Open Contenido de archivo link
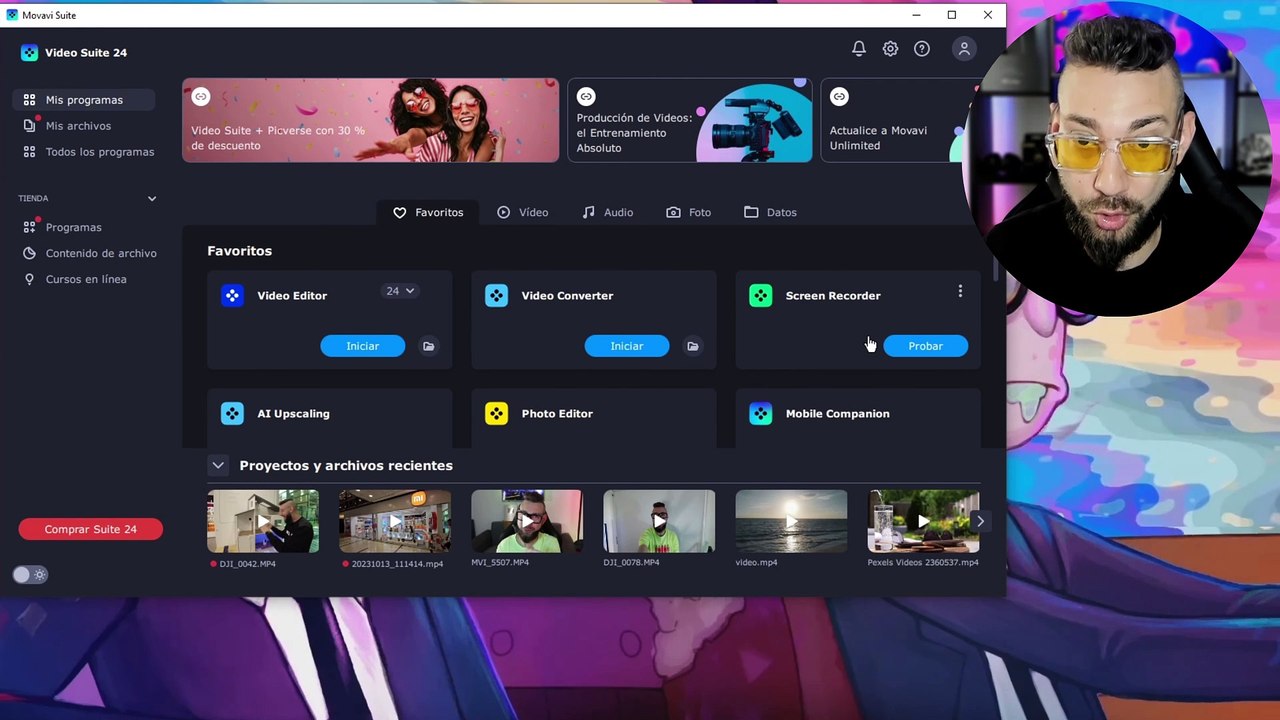The image size is (1280, 720). click(x=101, y=254)
